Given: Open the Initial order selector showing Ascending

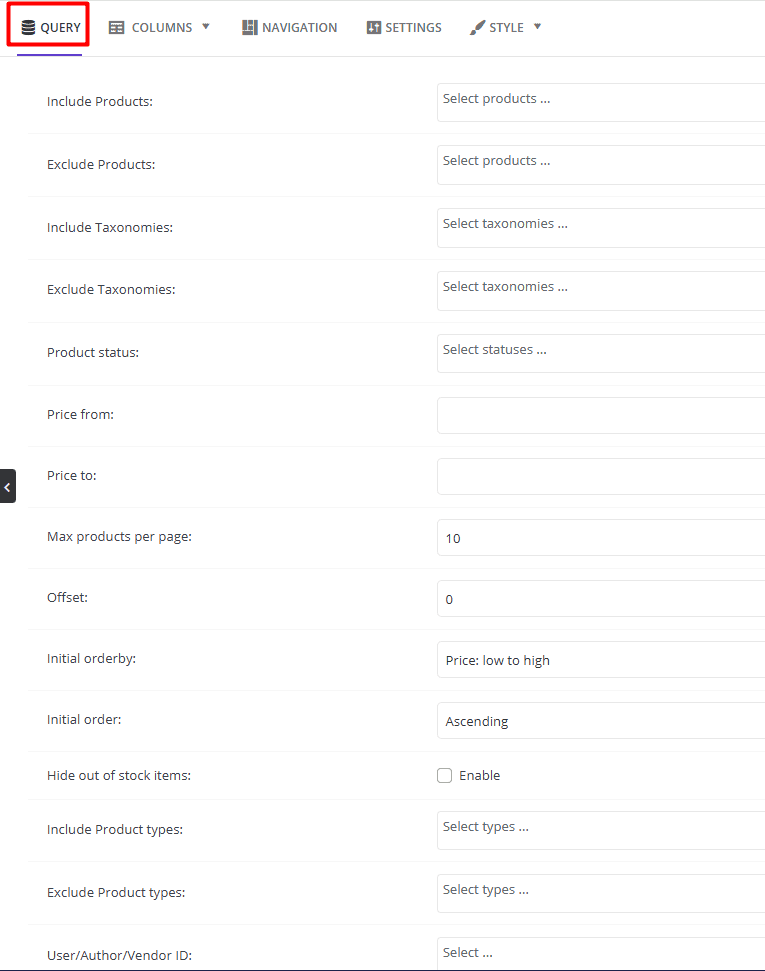Looking at the screenshot, I should click(600, 721).
